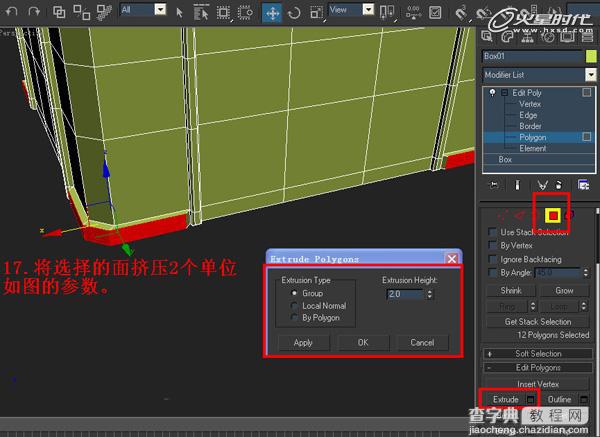
Task: Collapse the Edit Polygons rollout
Action: click(538, 367)
